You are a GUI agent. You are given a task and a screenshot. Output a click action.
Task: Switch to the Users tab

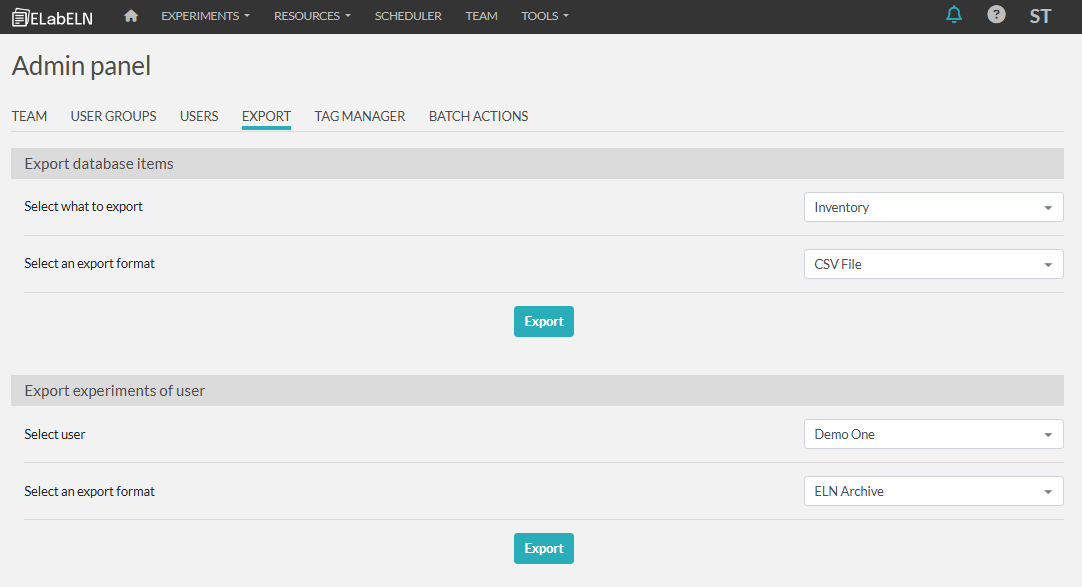(x=199, y=116)
